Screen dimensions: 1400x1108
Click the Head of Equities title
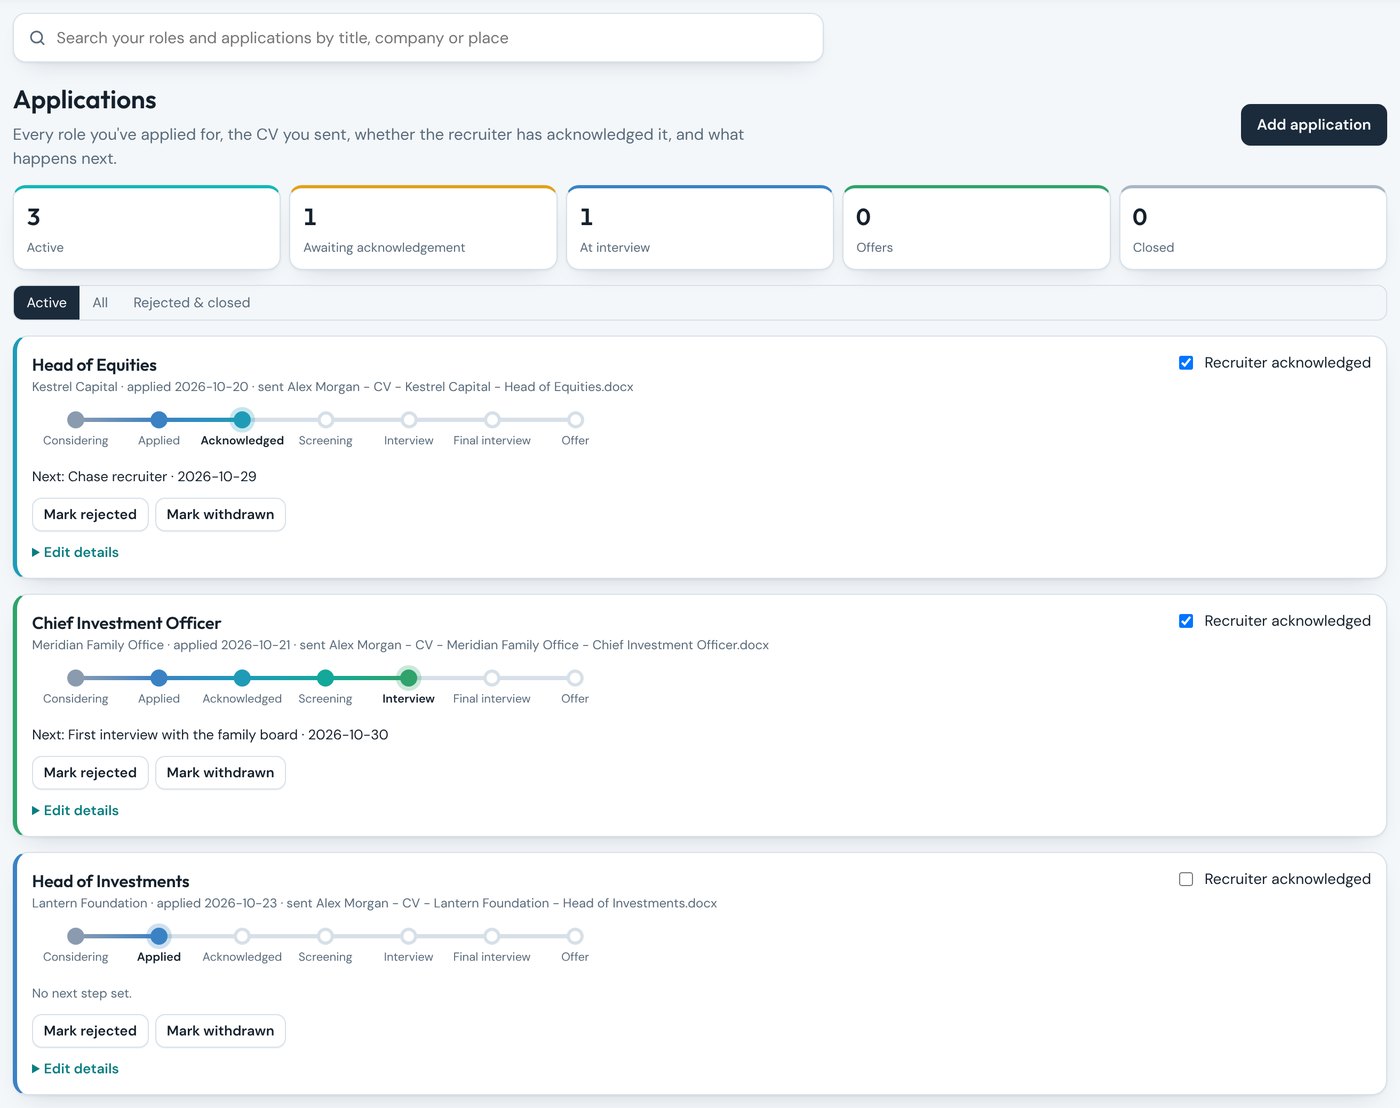[x=94, y=365]
